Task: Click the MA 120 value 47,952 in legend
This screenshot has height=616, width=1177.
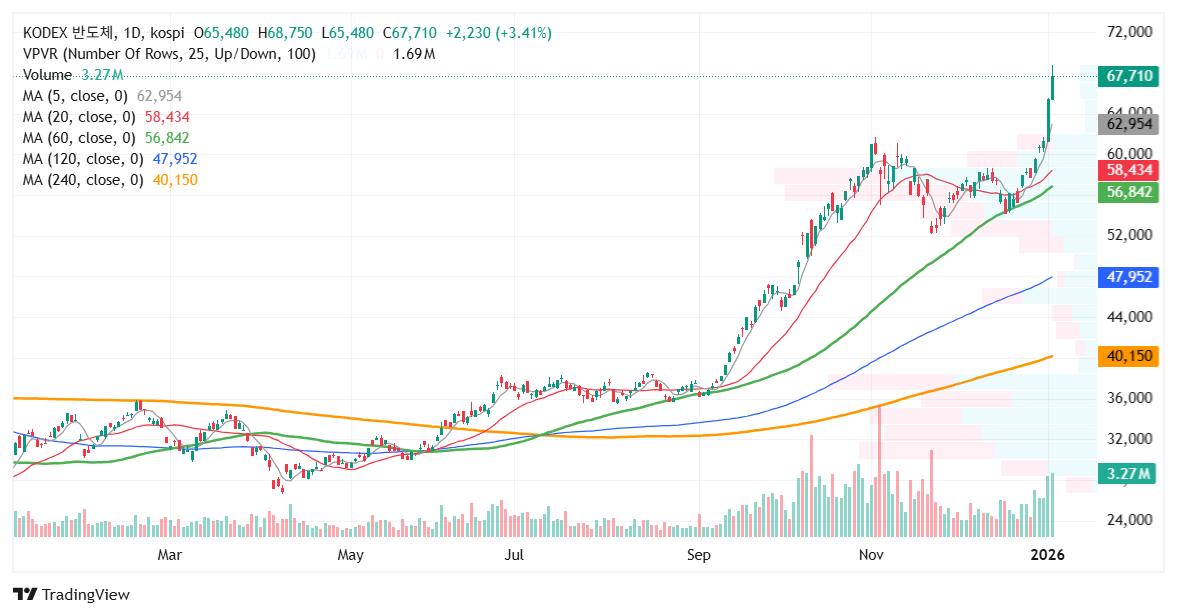Action: pos(175,159)
